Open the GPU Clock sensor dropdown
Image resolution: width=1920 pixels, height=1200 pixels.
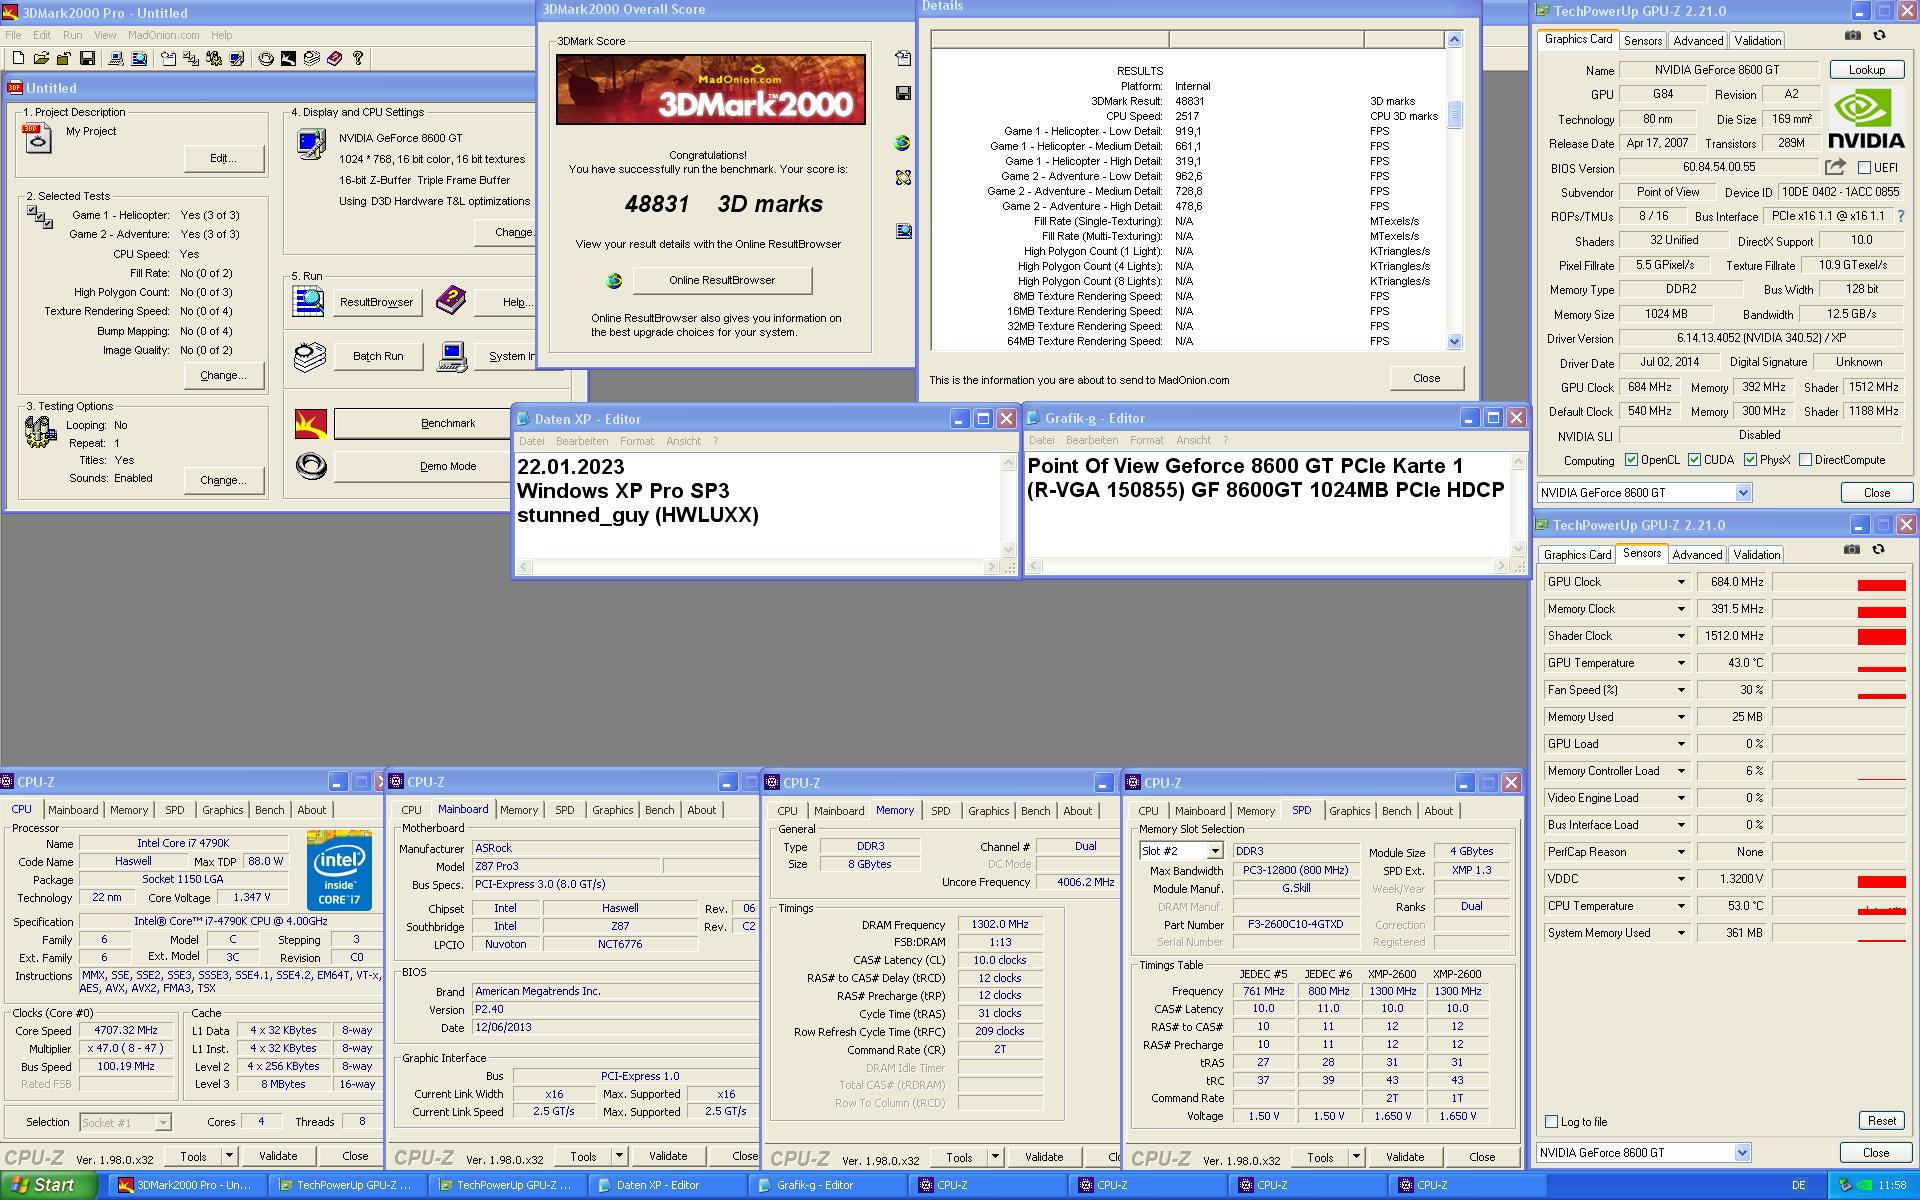1681,582
